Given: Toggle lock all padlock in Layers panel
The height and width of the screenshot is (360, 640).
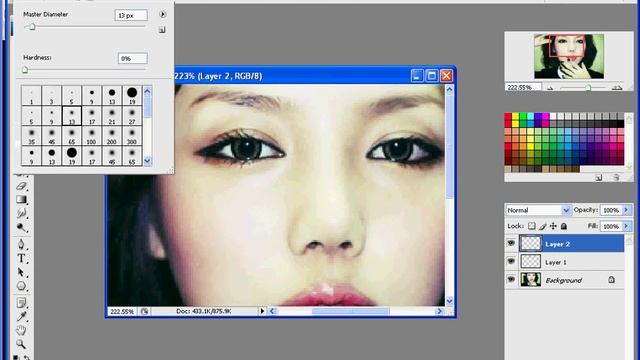Looking at the screenshot, I should point(564,226).
